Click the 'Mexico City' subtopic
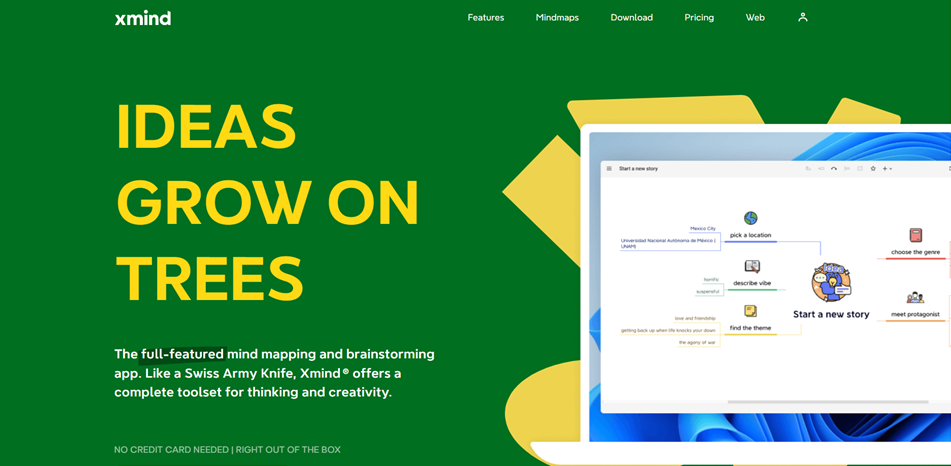Image resolution: width=951 pixels, height=466 pixels. (703, 229)
